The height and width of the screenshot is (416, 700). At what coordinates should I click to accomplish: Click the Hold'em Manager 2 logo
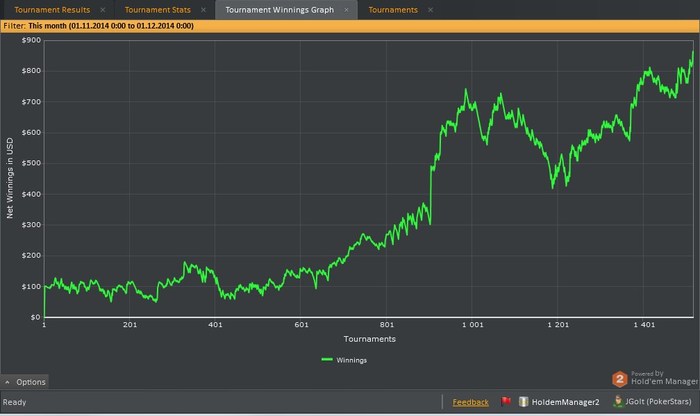point(619,379)
